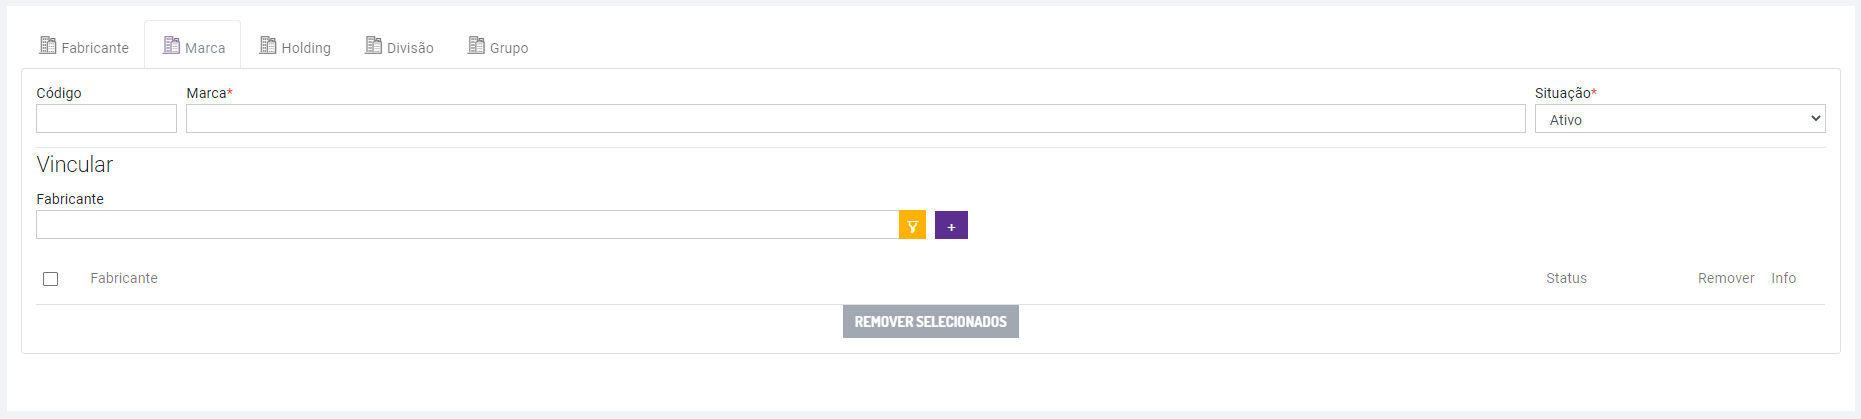The image size is (1861, 419).
Task: Click the Situação field label
Action: pyautogui.click(x=1565, y=93)
